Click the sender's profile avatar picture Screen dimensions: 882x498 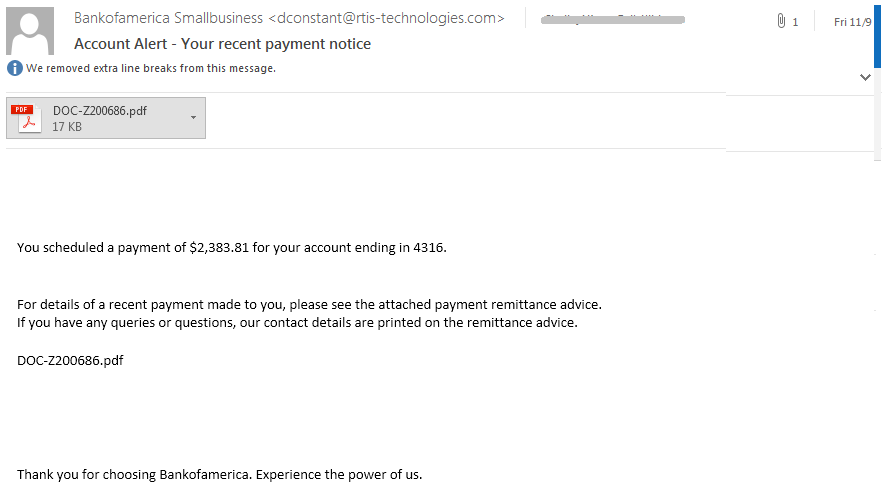click(30, 31)
